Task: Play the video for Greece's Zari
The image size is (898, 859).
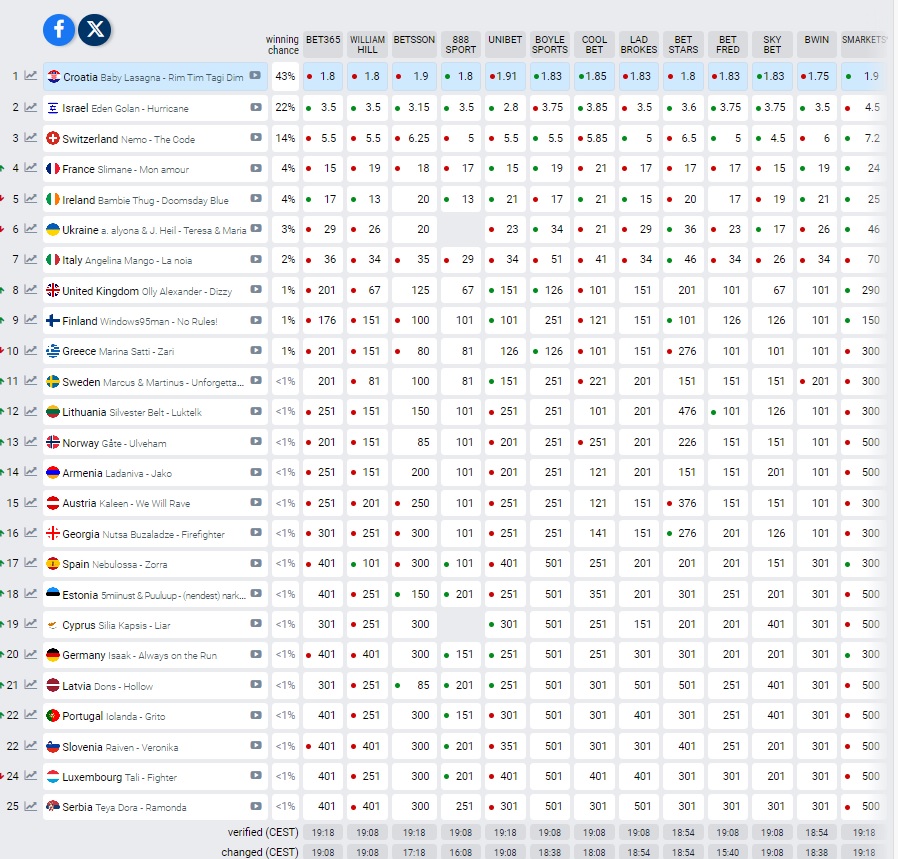Action: 256,350
